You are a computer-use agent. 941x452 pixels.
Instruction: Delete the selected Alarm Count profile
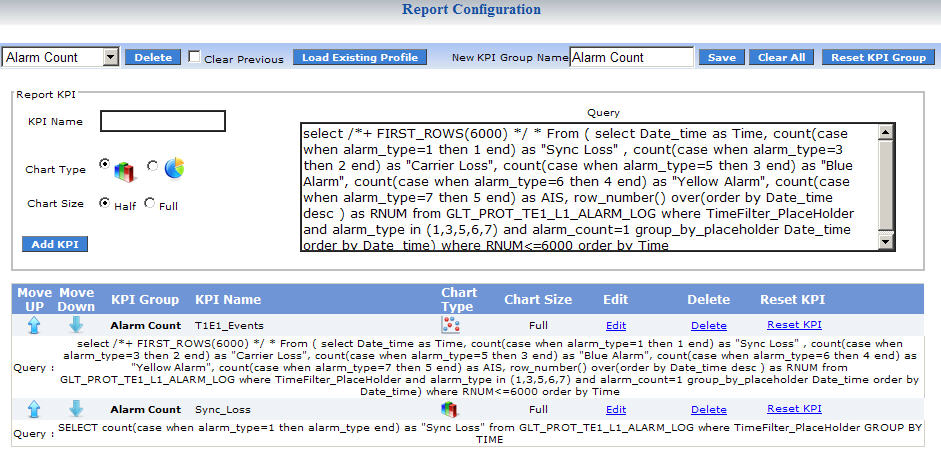tap(153, 58)
